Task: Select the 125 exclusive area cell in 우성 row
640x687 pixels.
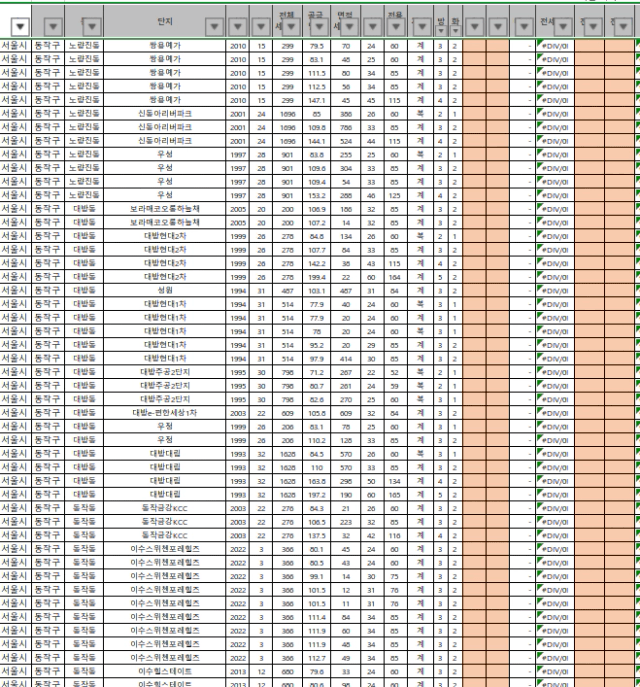Action: pos(395,195)
